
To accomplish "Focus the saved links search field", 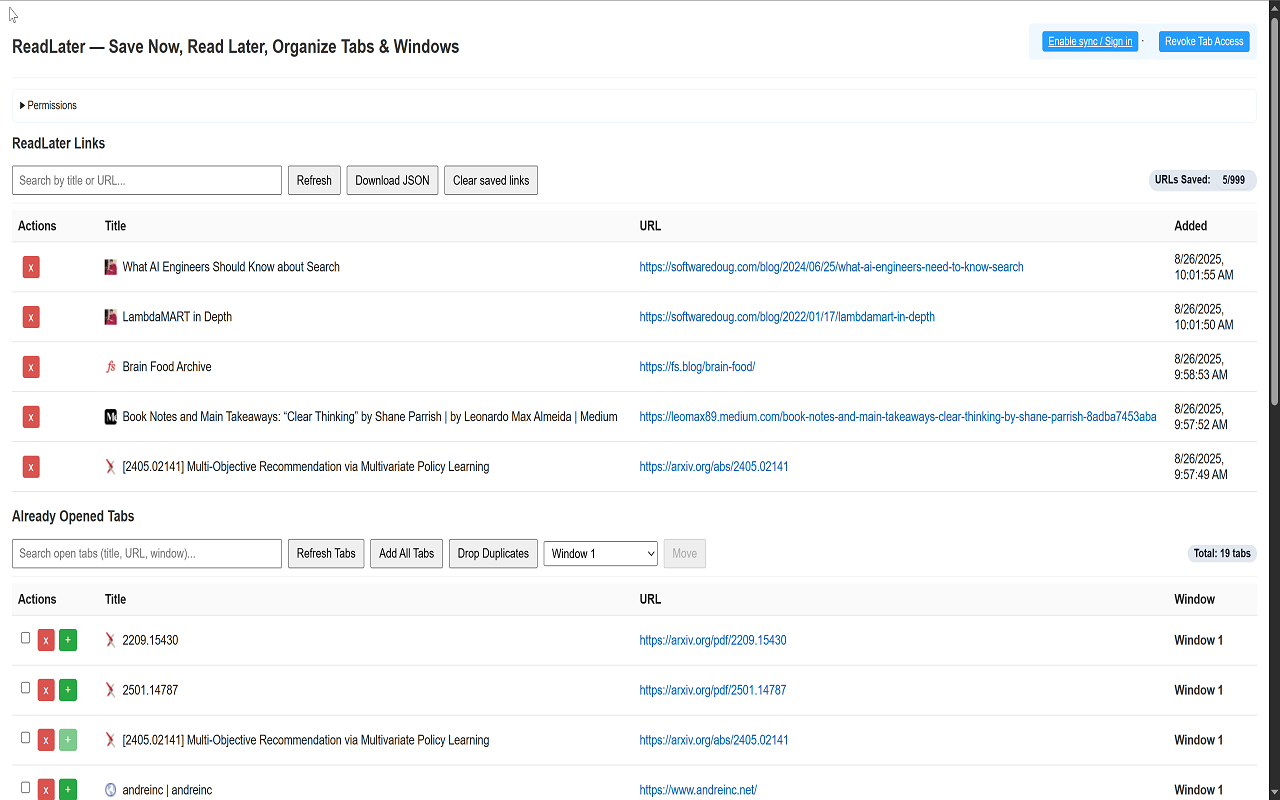I will tap(147, 180).
